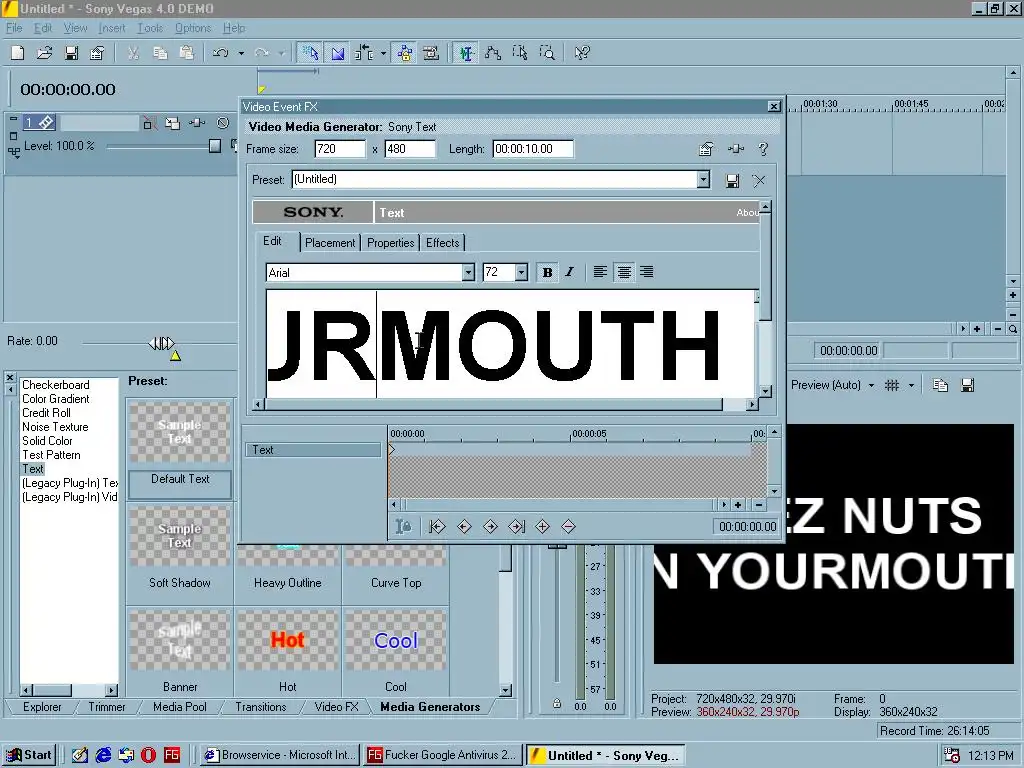The image size is (1024, 768).
Task: Click the Start button
Action: [x=29, y=756]
